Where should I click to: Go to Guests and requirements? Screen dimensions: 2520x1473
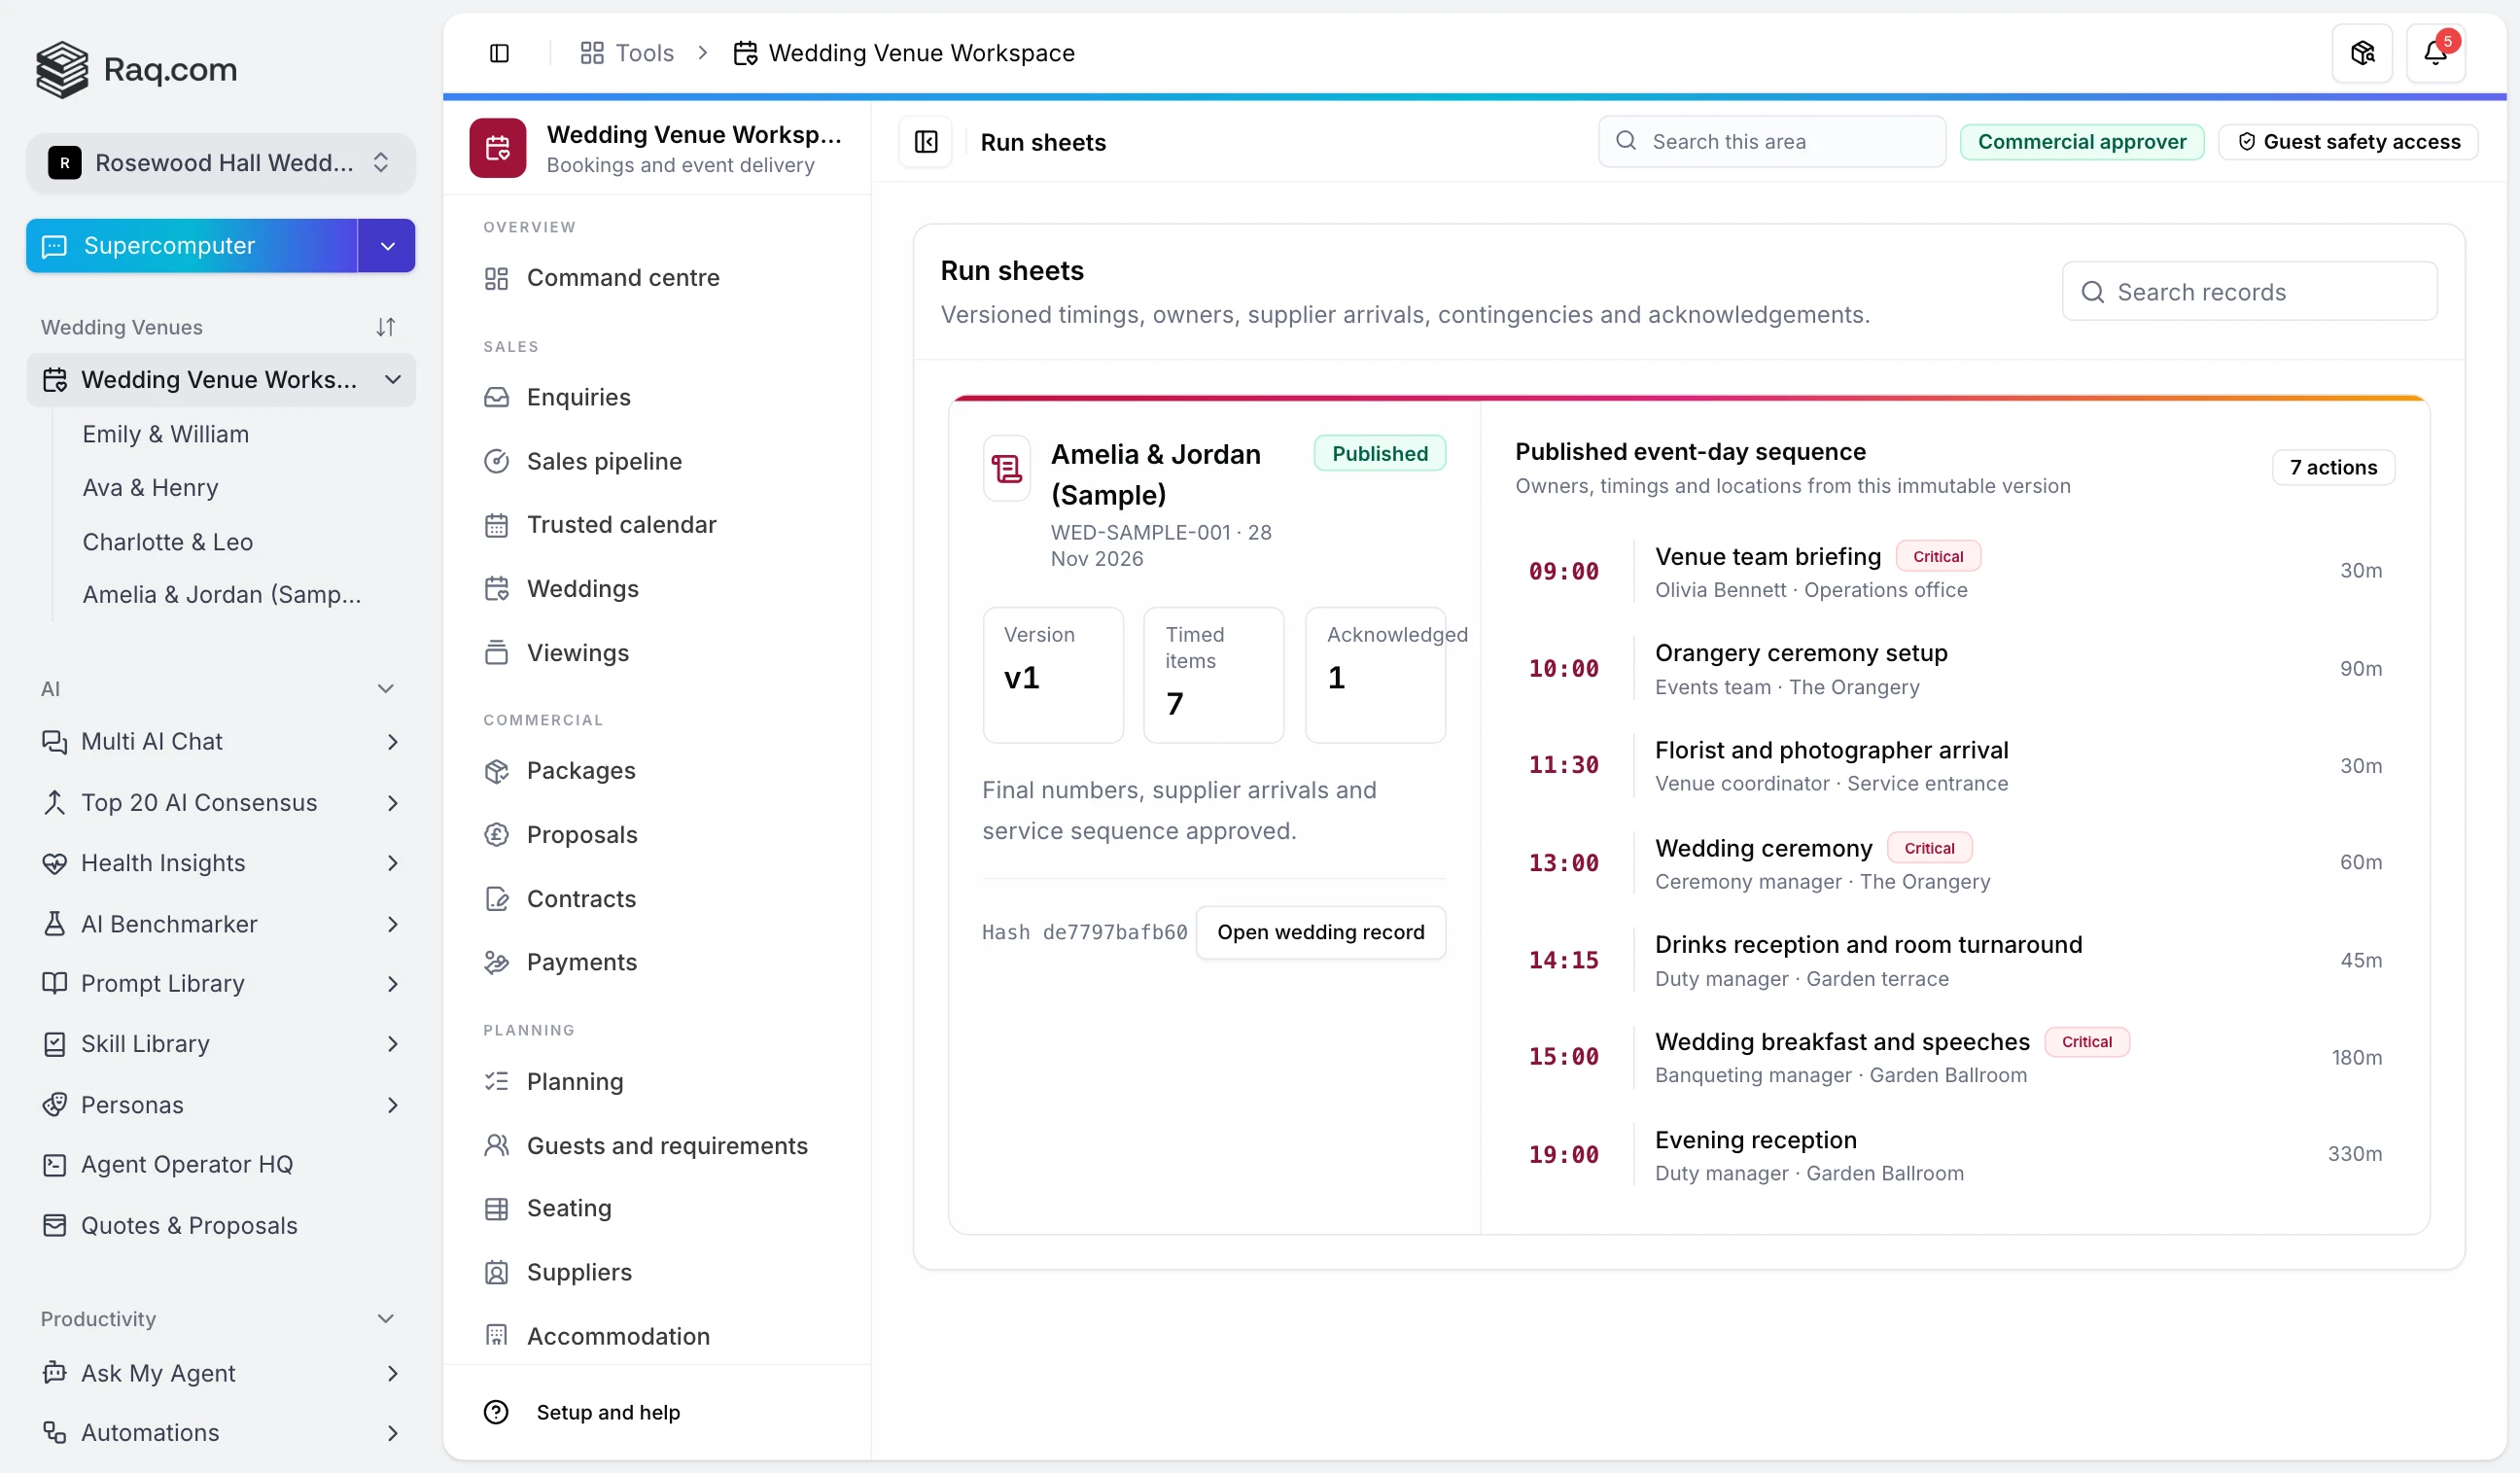pyautogui.click(x=667, y=1146)
